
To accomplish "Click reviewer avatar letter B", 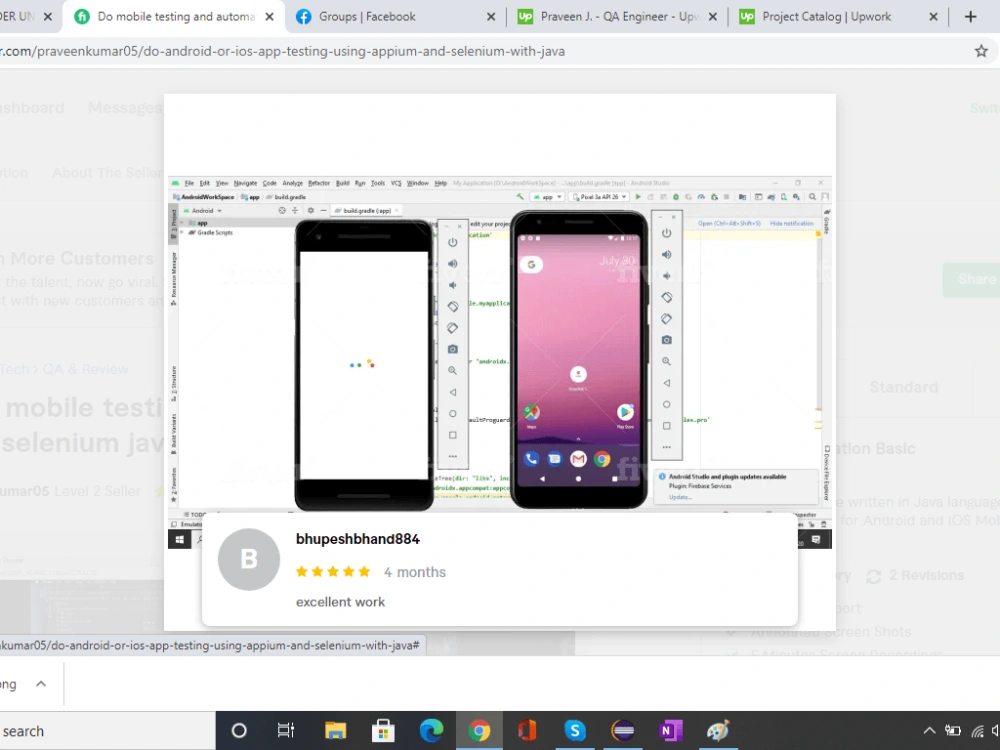I will (x=249, y=559).
